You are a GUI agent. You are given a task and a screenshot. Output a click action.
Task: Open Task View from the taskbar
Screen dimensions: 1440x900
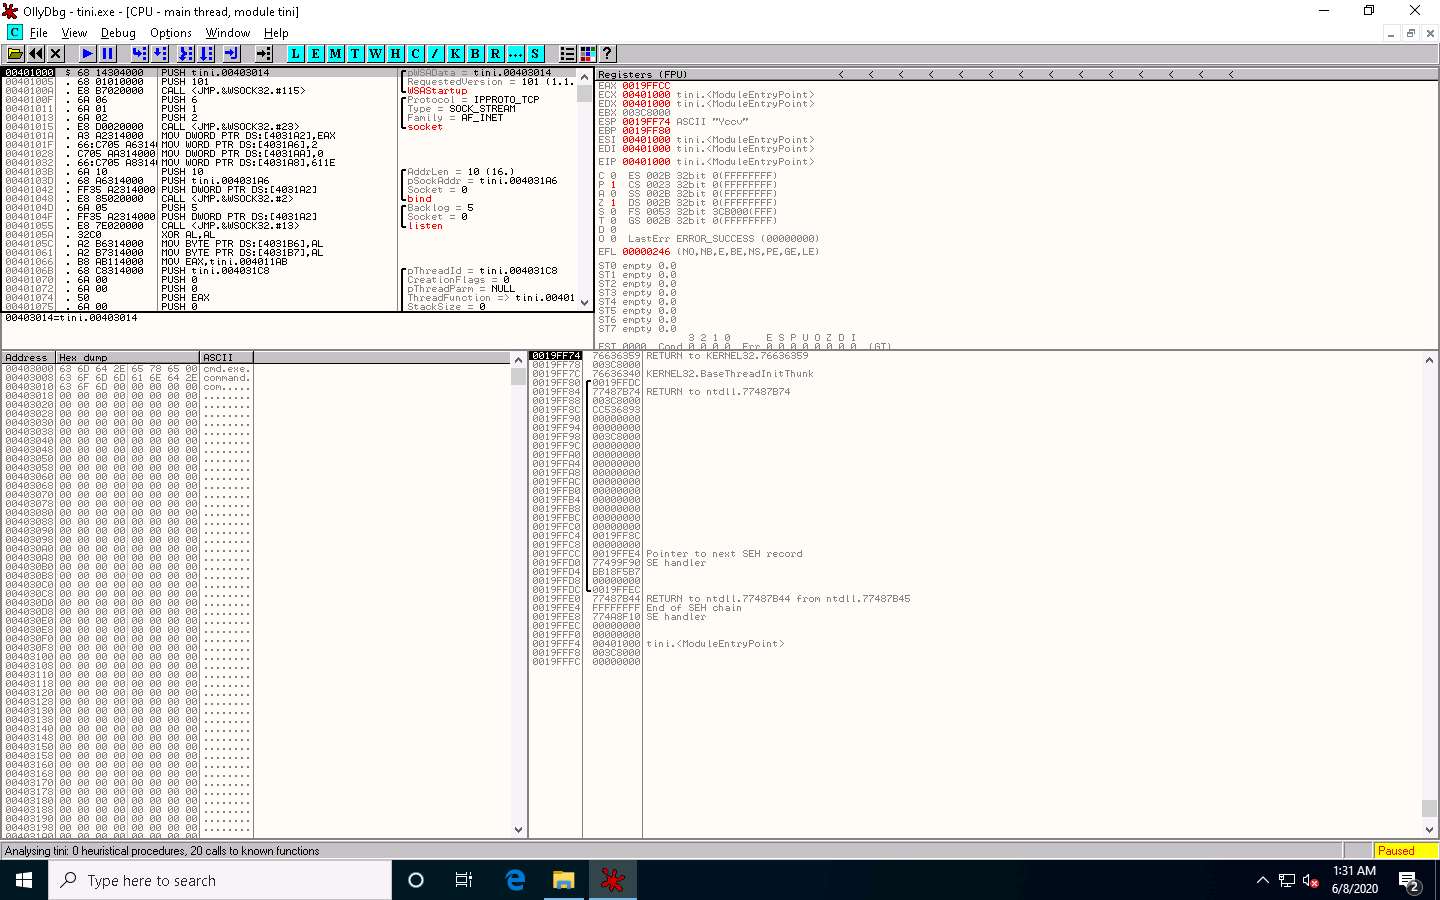tap(463, 880)
